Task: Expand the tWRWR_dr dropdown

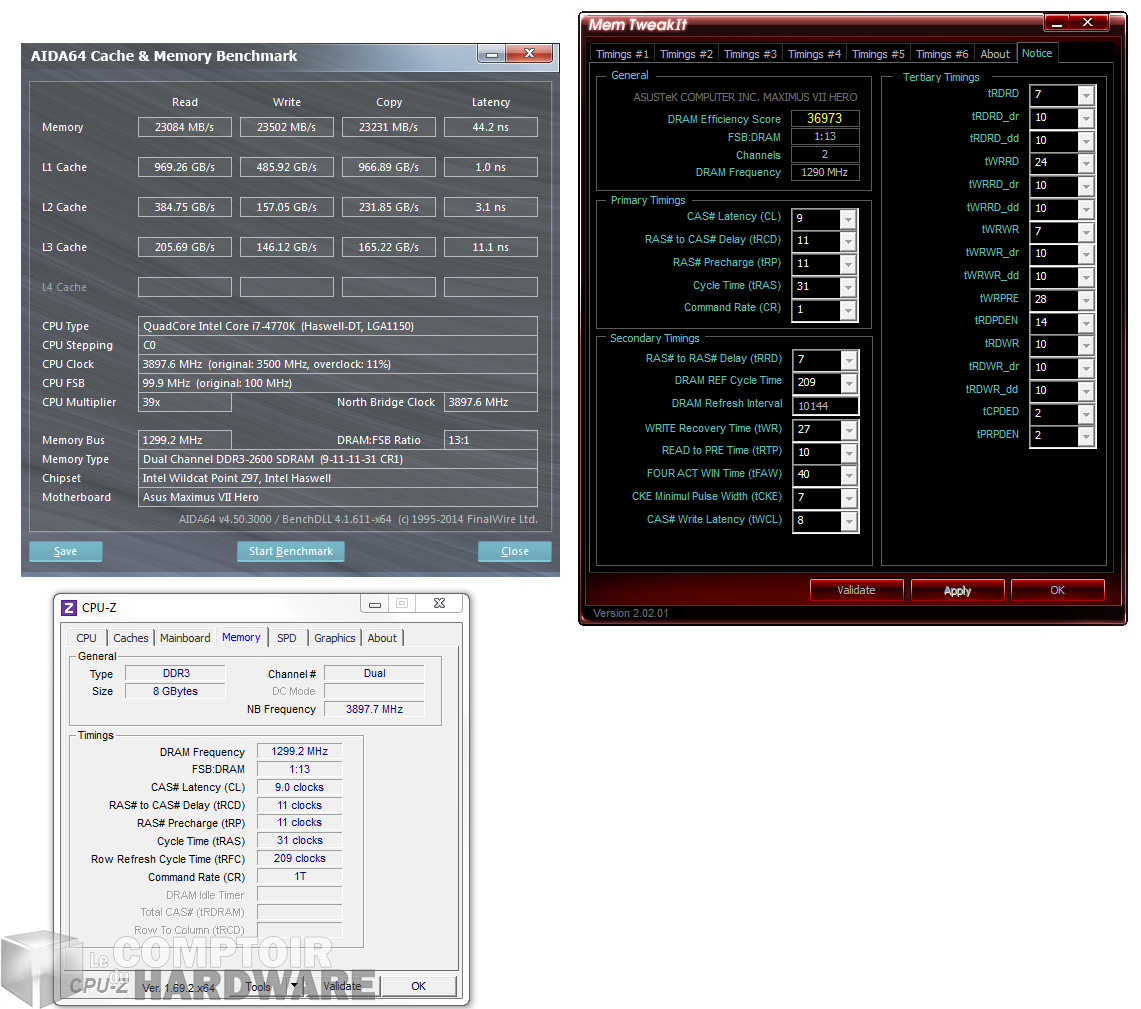Action: click(1086, 254)
